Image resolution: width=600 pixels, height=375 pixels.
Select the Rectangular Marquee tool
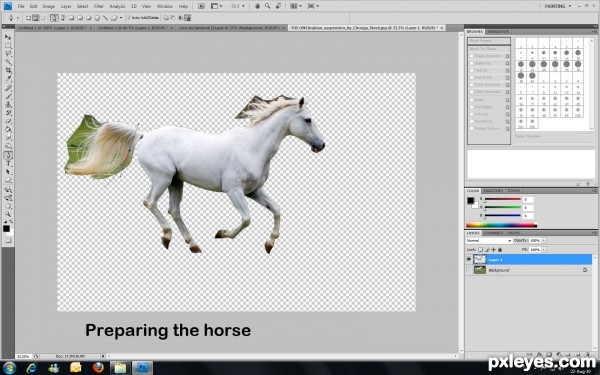pos(8,46)
